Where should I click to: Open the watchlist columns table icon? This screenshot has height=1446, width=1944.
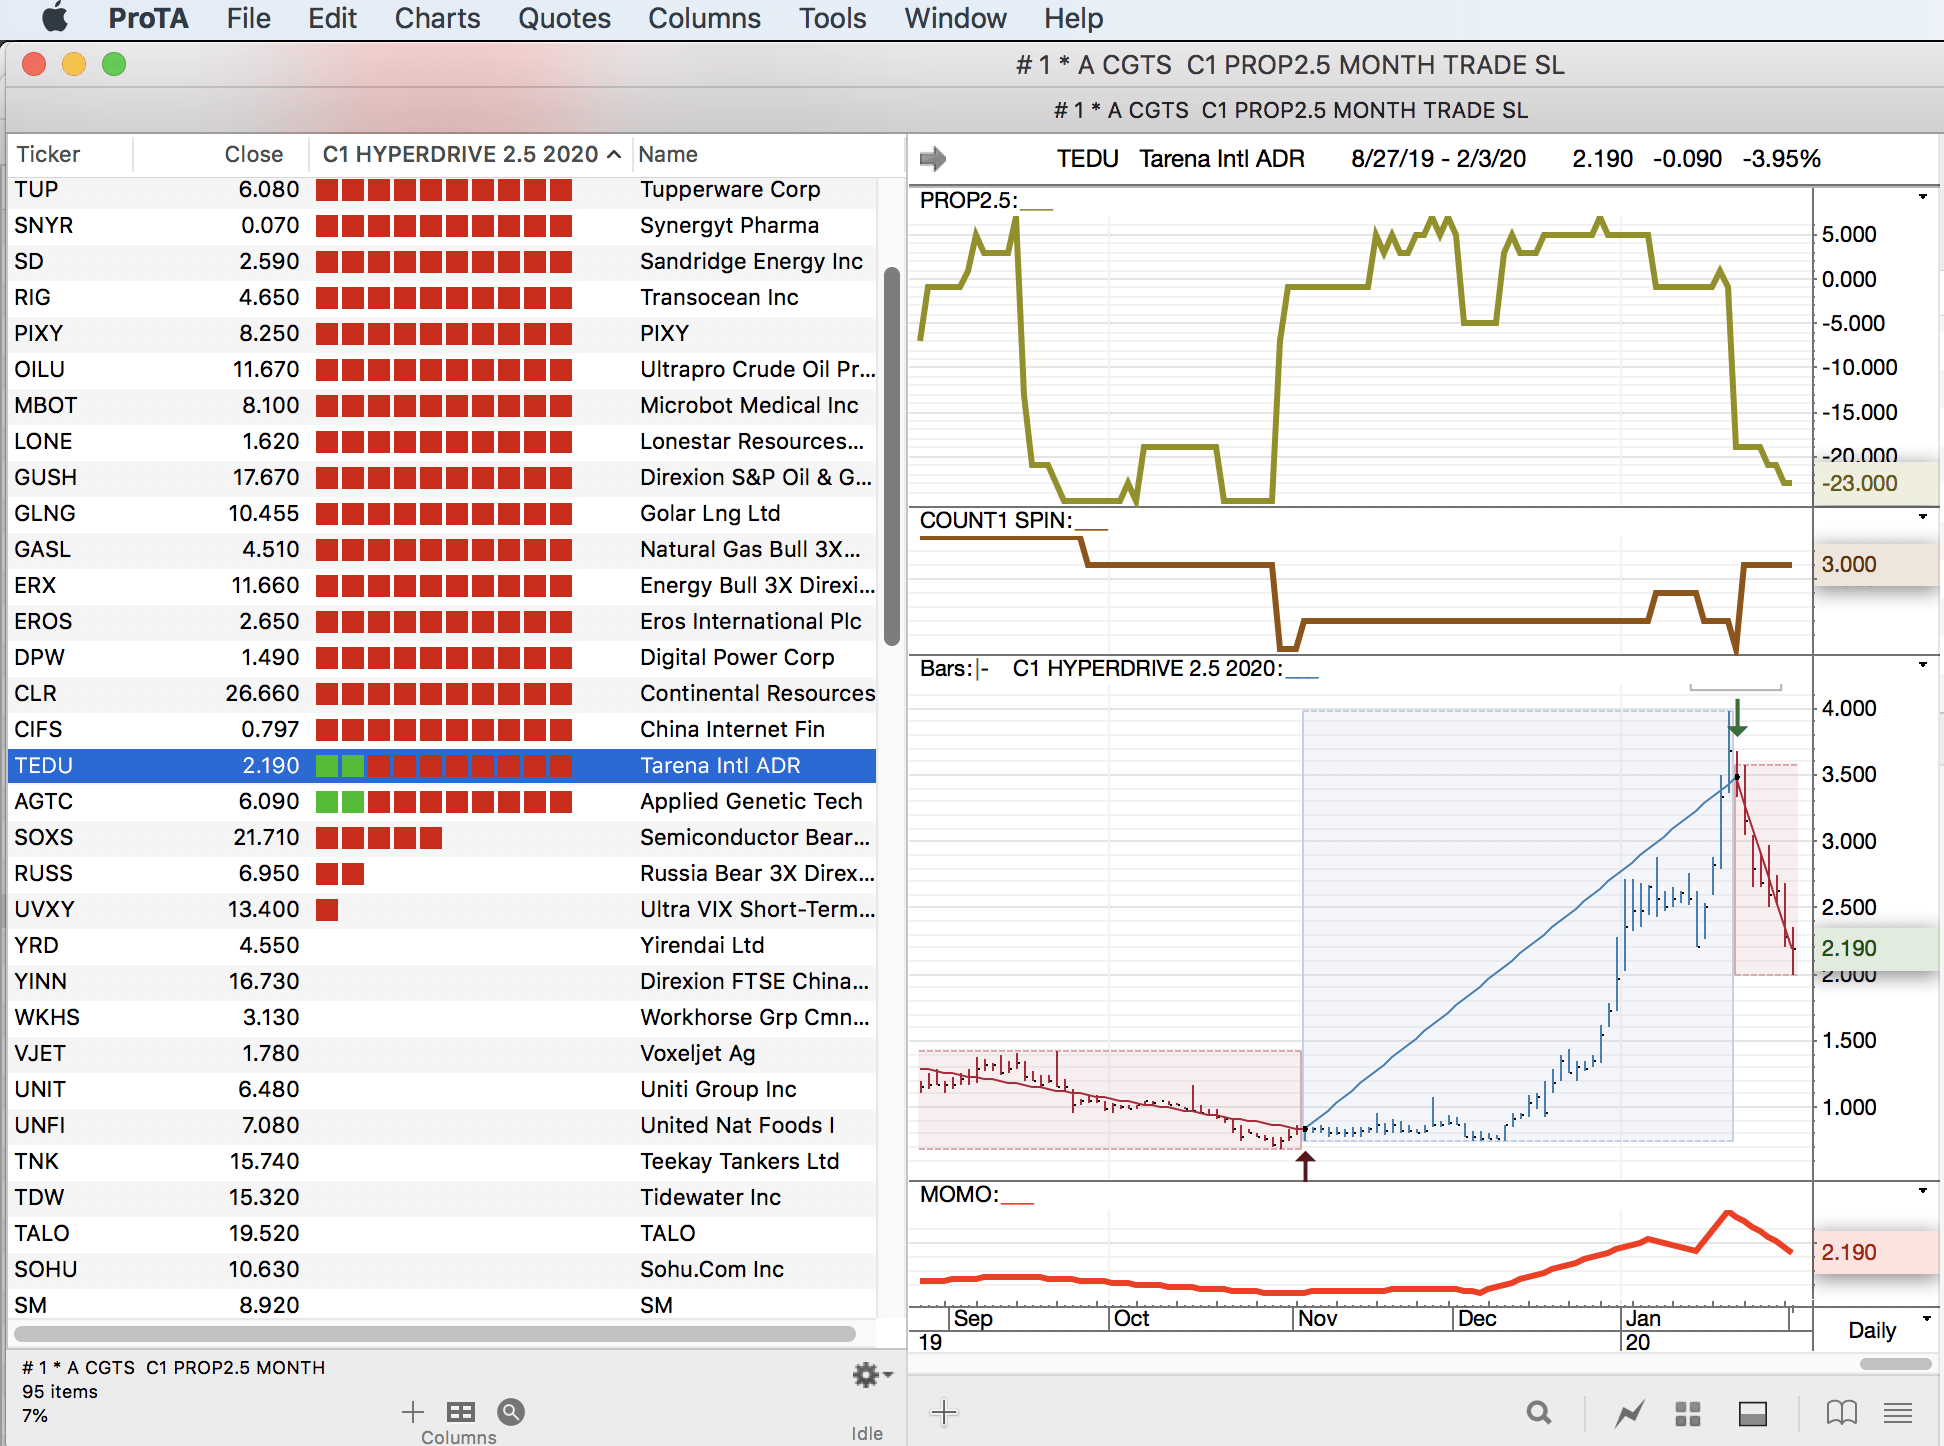tap(461, 1411)
